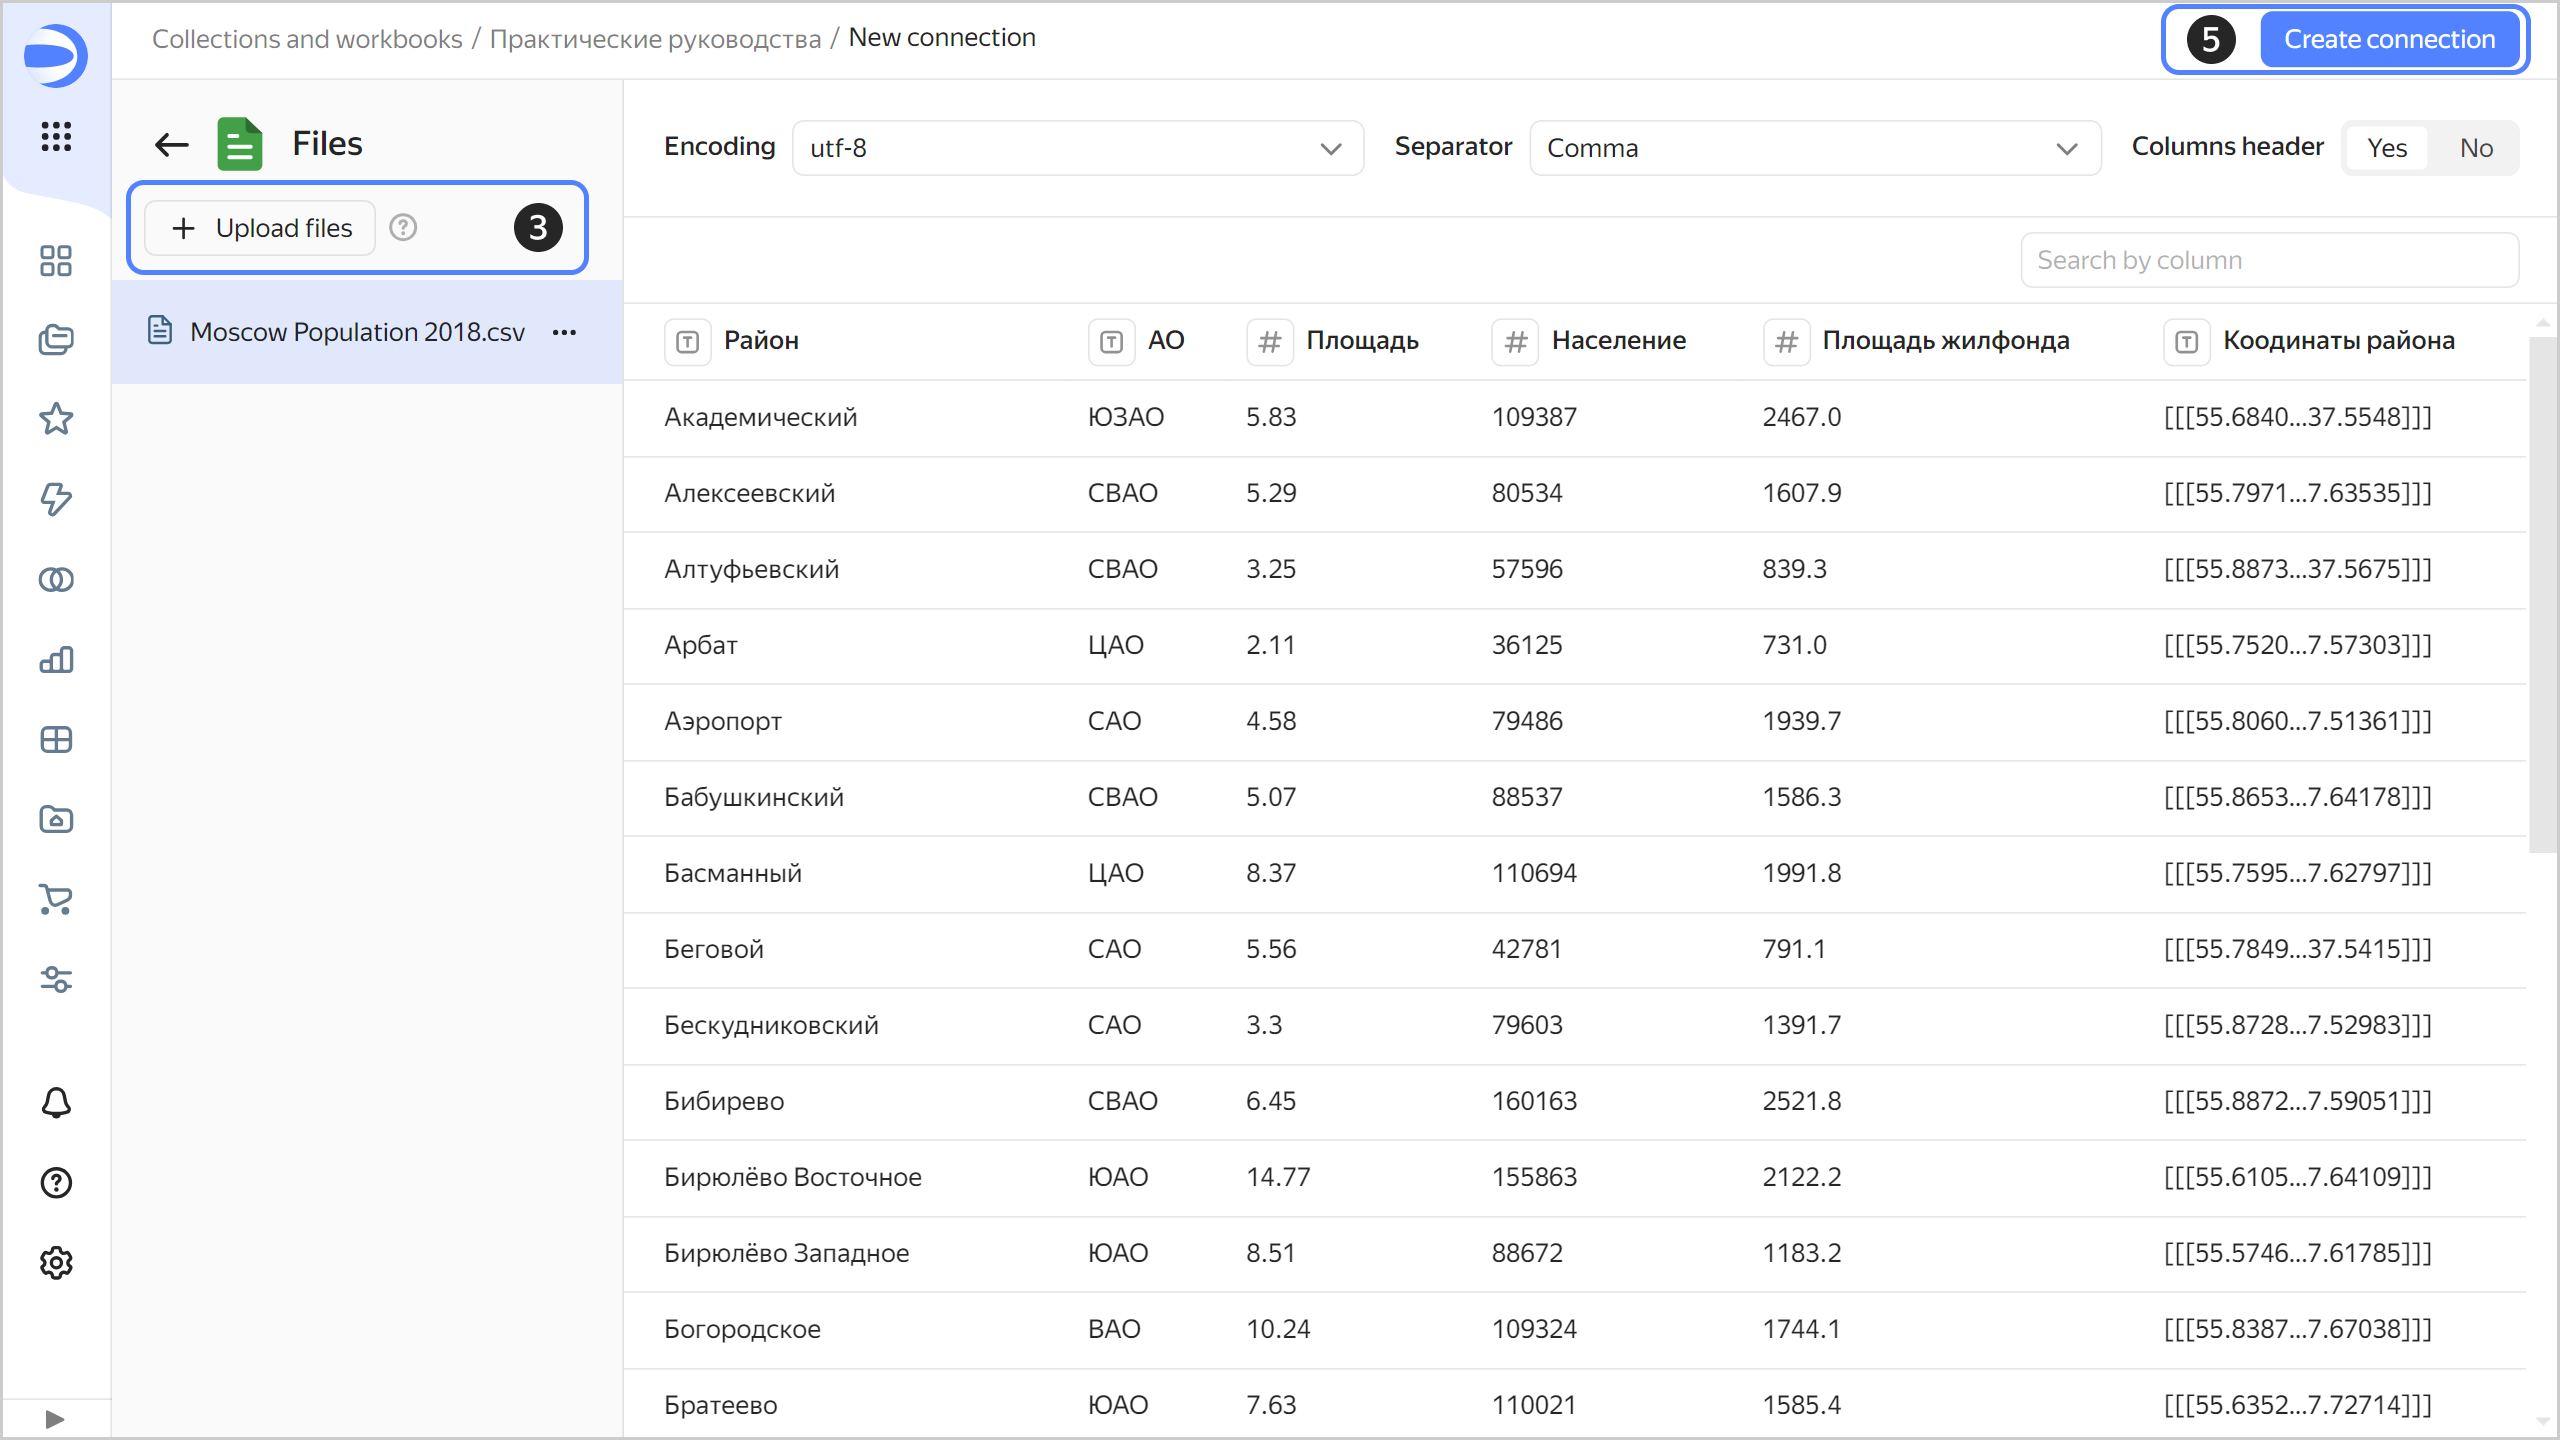Expand the Separator Comma dropdown
The image size is (2560, 1440).
click(1814, 148)
